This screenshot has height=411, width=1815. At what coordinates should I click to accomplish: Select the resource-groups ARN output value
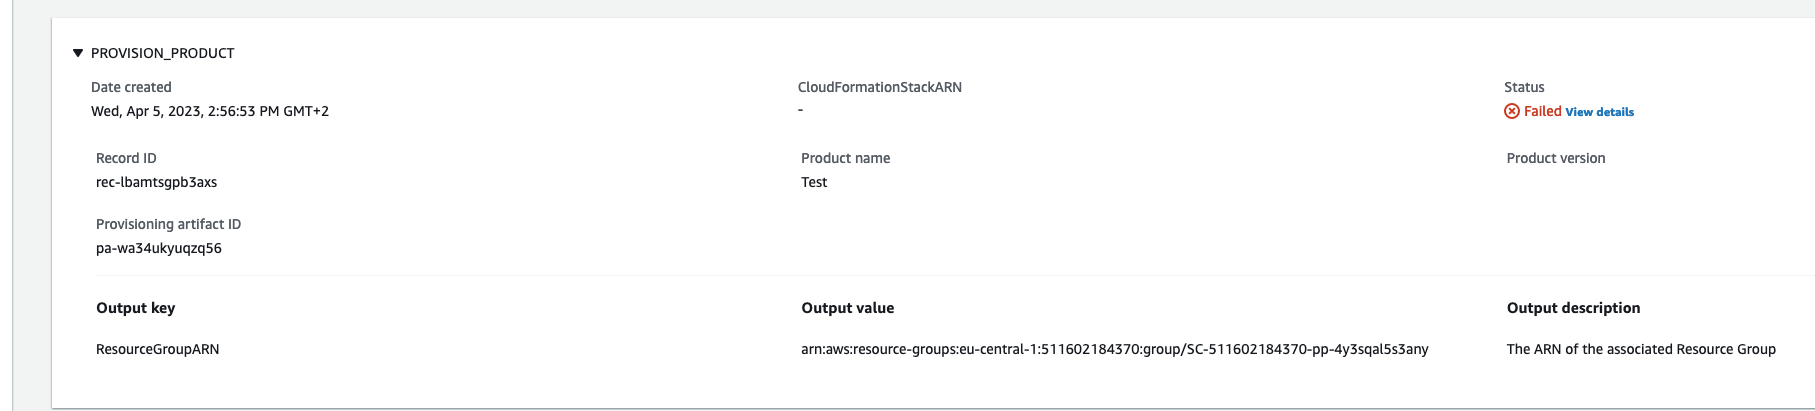tap(1114, 349)
